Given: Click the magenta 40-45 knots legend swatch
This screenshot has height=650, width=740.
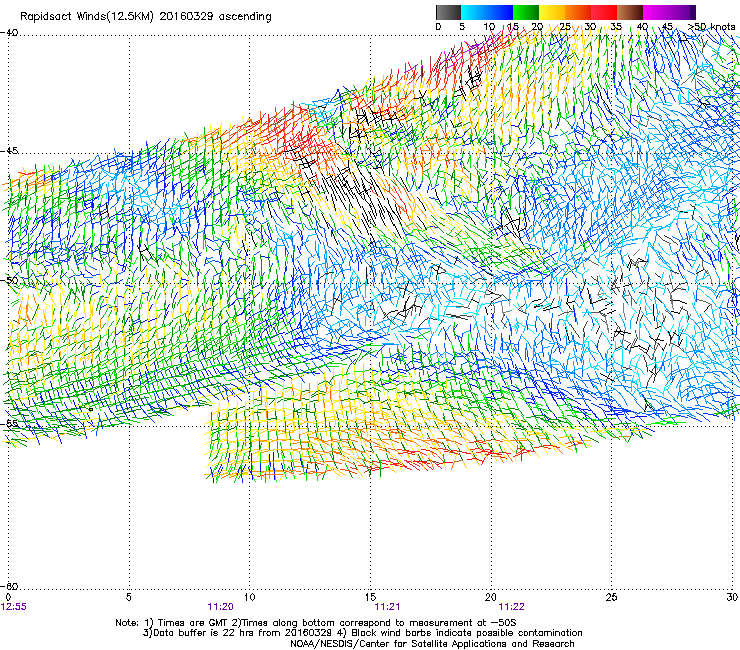Looking at the screenshot, I should 656,12.
